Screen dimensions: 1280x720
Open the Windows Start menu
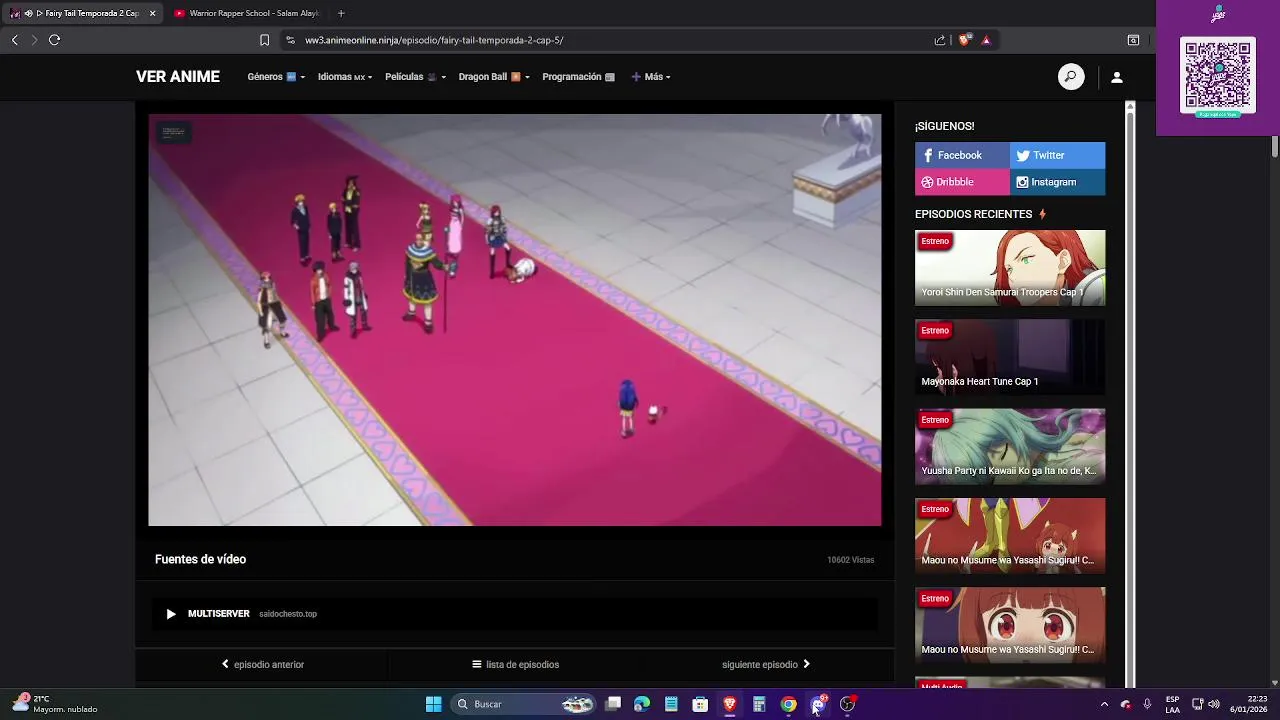click(433, 704)
